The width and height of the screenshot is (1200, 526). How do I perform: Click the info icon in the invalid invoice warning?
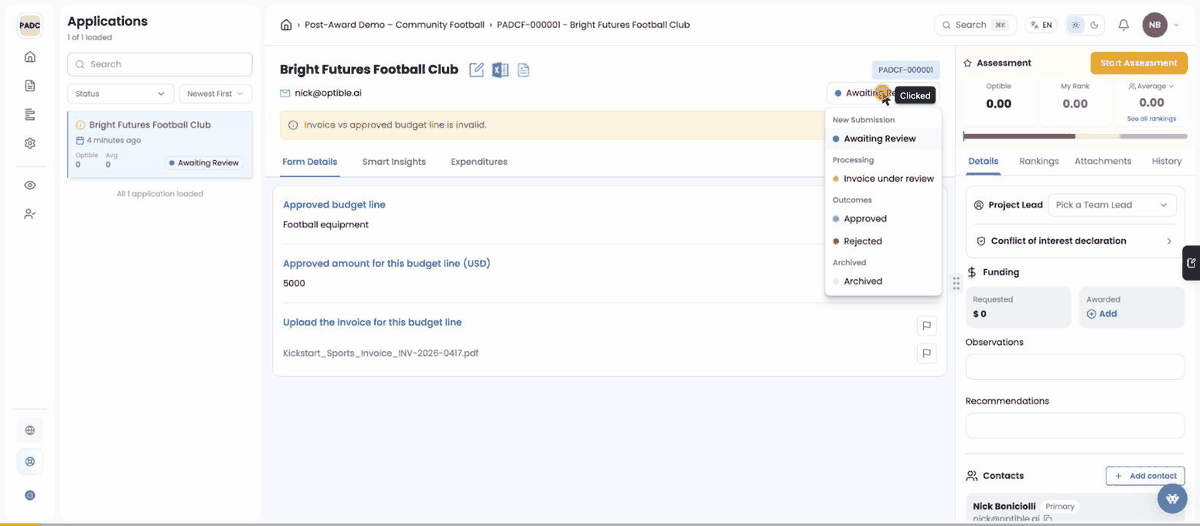pyautogui.click(x=293, y=125)
